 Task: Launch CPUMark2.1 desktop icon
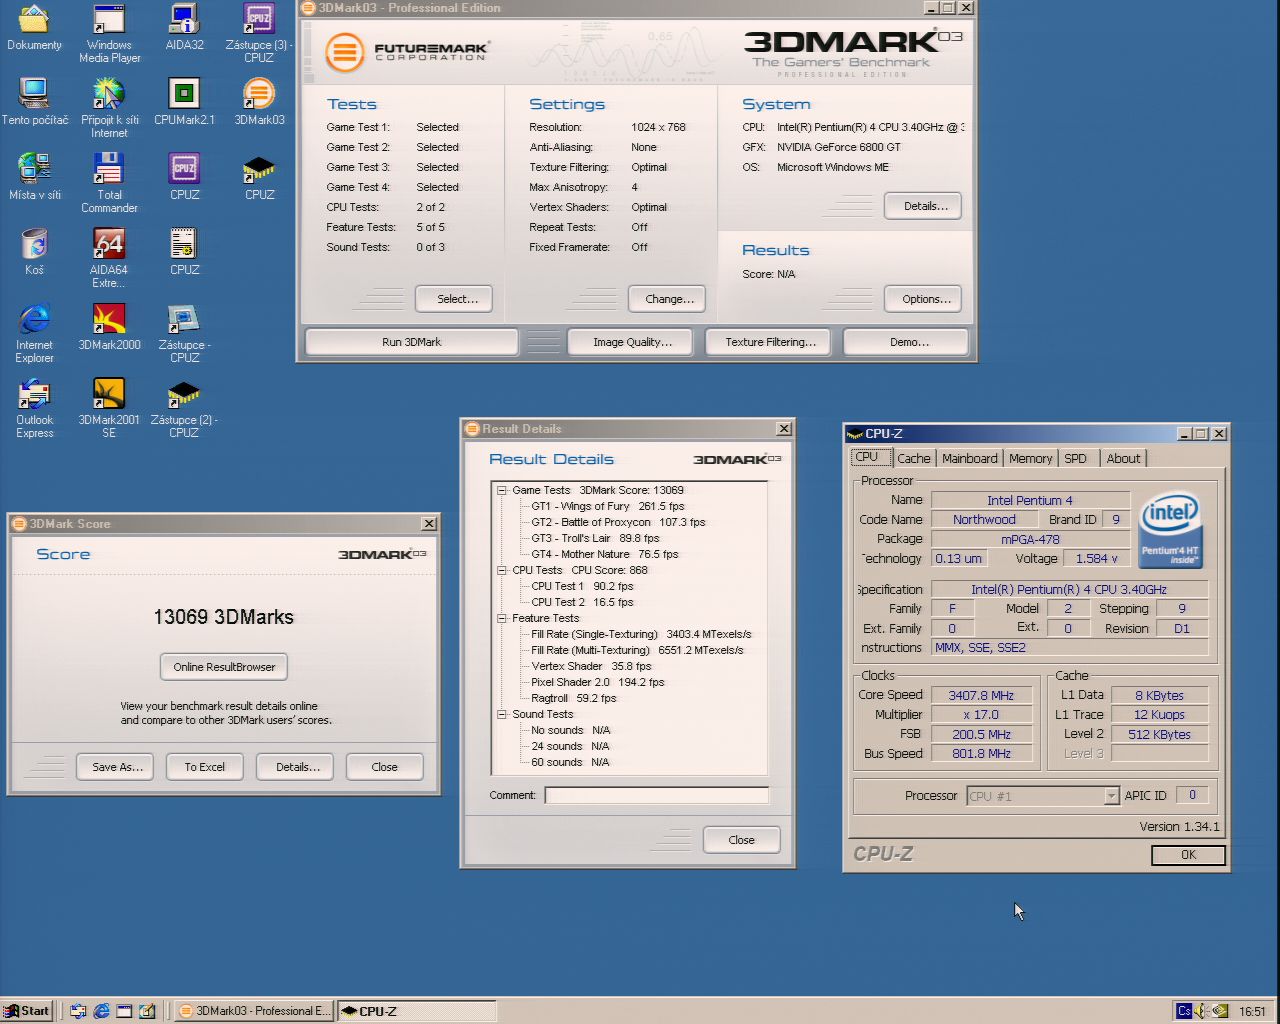tap(184, 102)
